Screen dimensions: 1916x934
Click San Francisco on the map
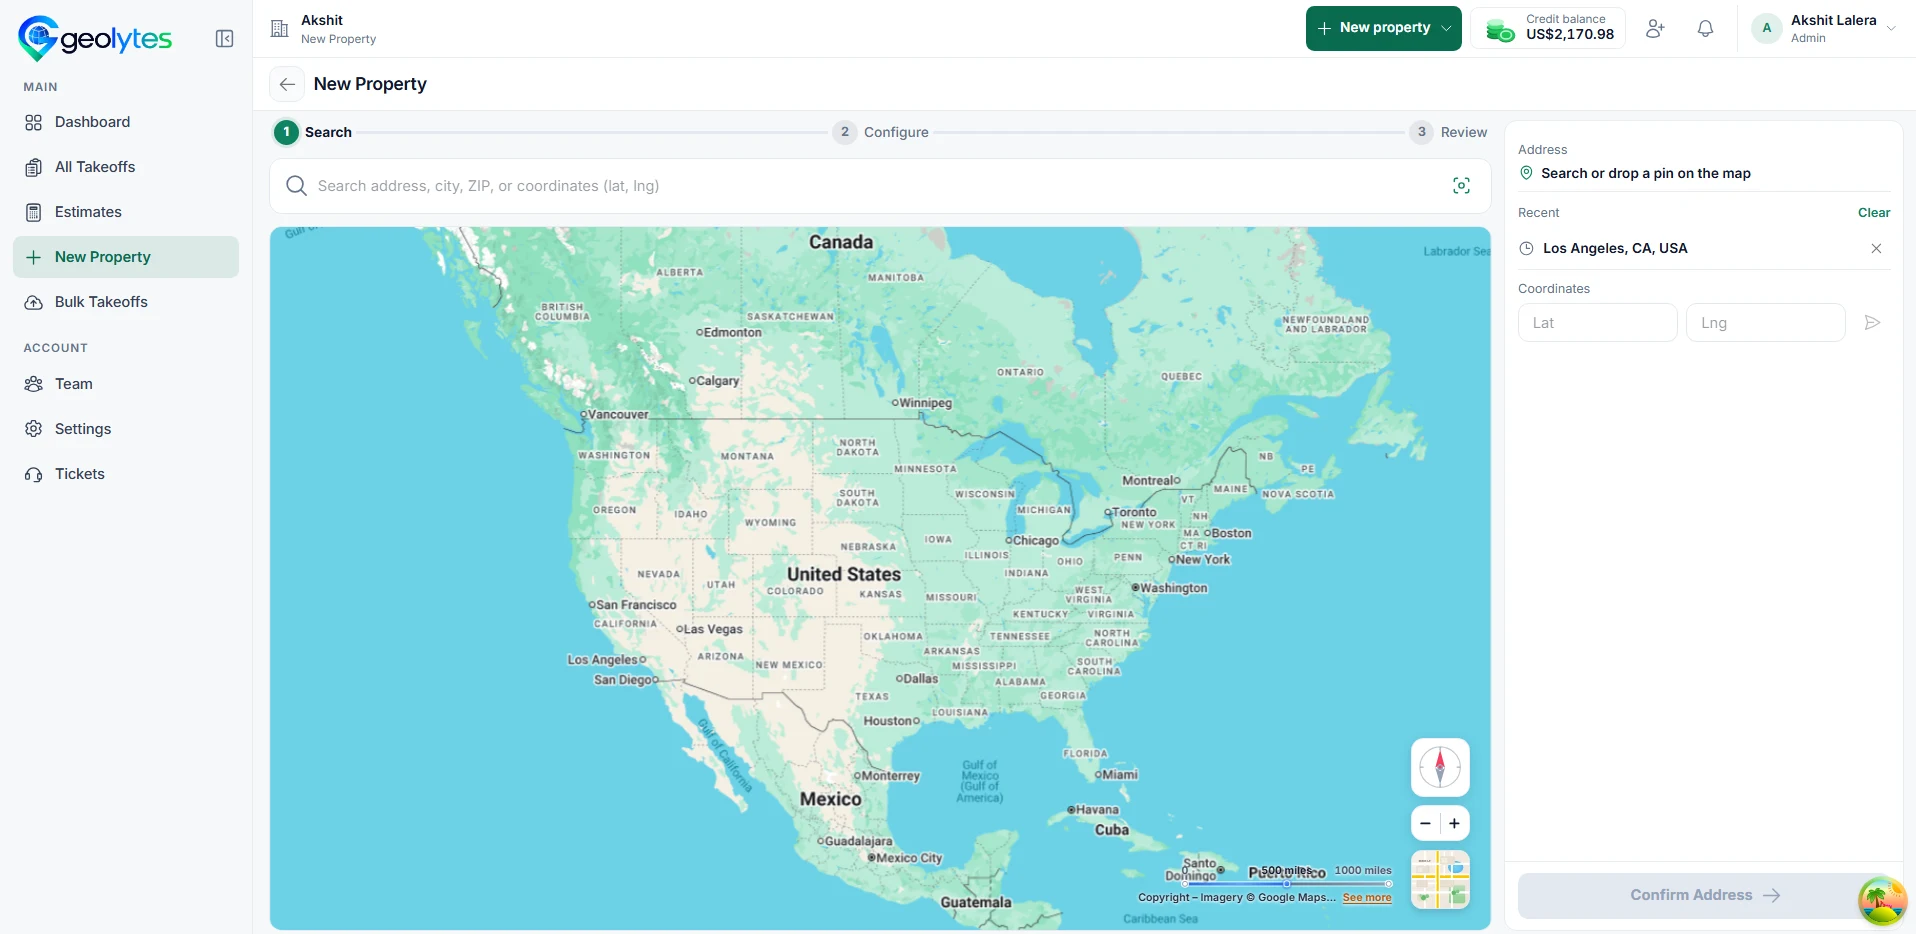click(633, 605)
